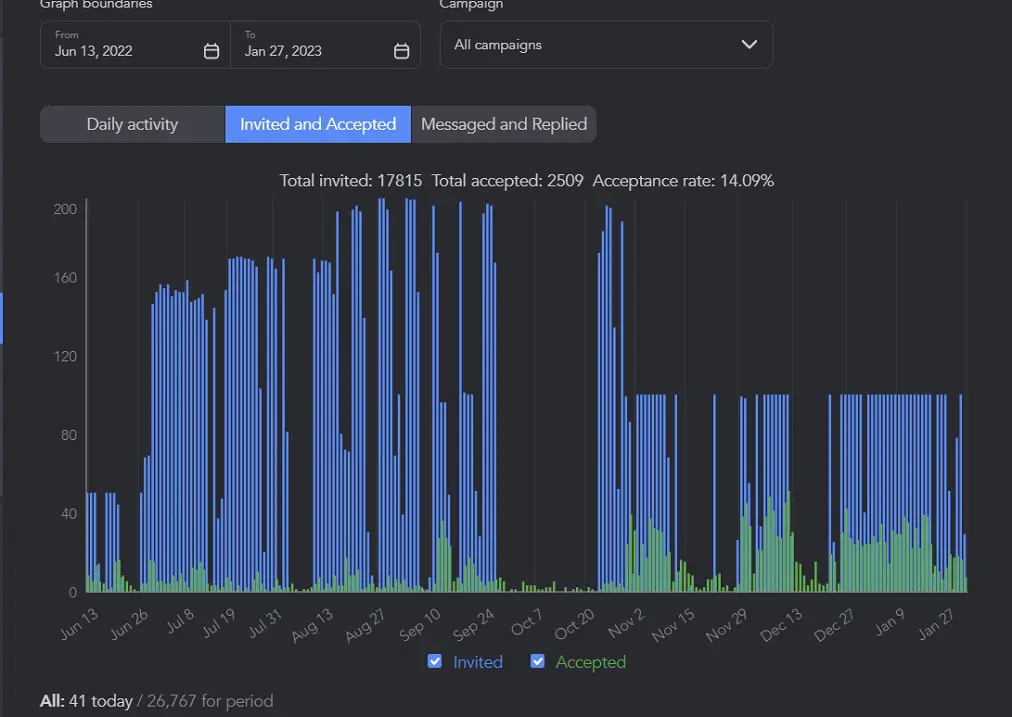1012x717 pixels.
Task: Uncheck the Invited series checkbox
Action: coord(435,662)
